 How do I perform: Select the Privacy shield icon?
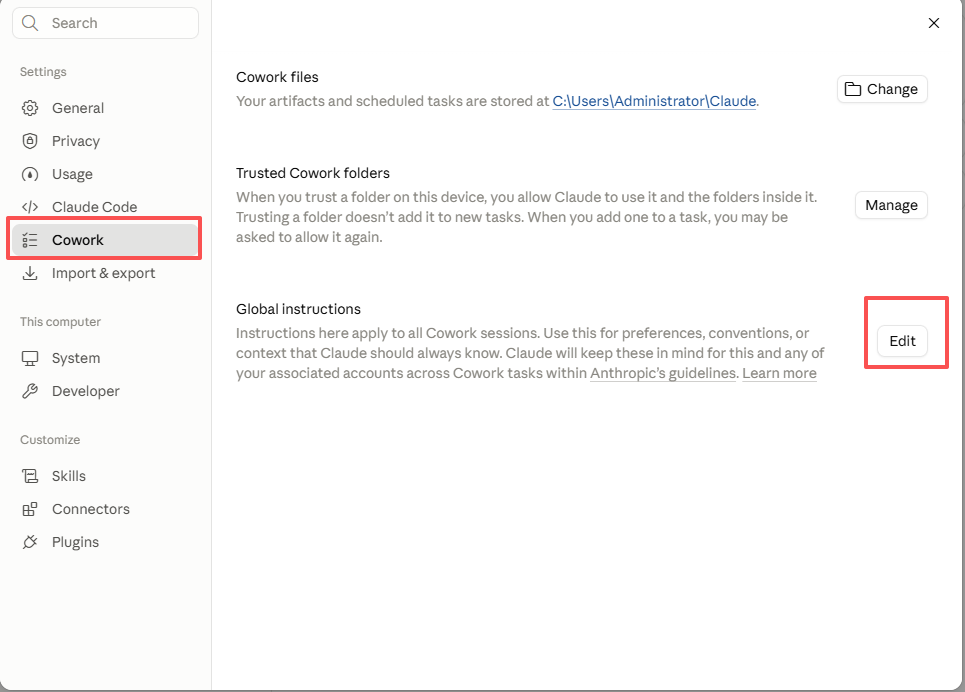point(30,141)
